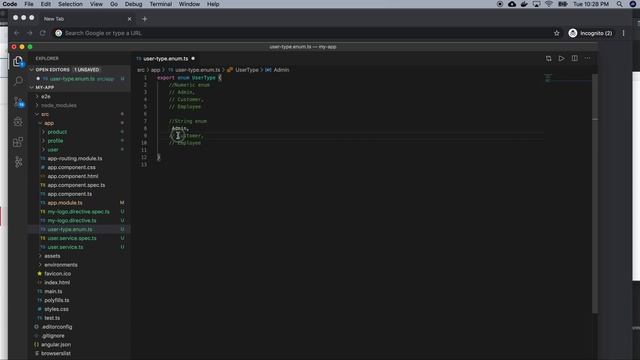Open angular.json file
Screen dimensions: 640x360
[56, 344]
